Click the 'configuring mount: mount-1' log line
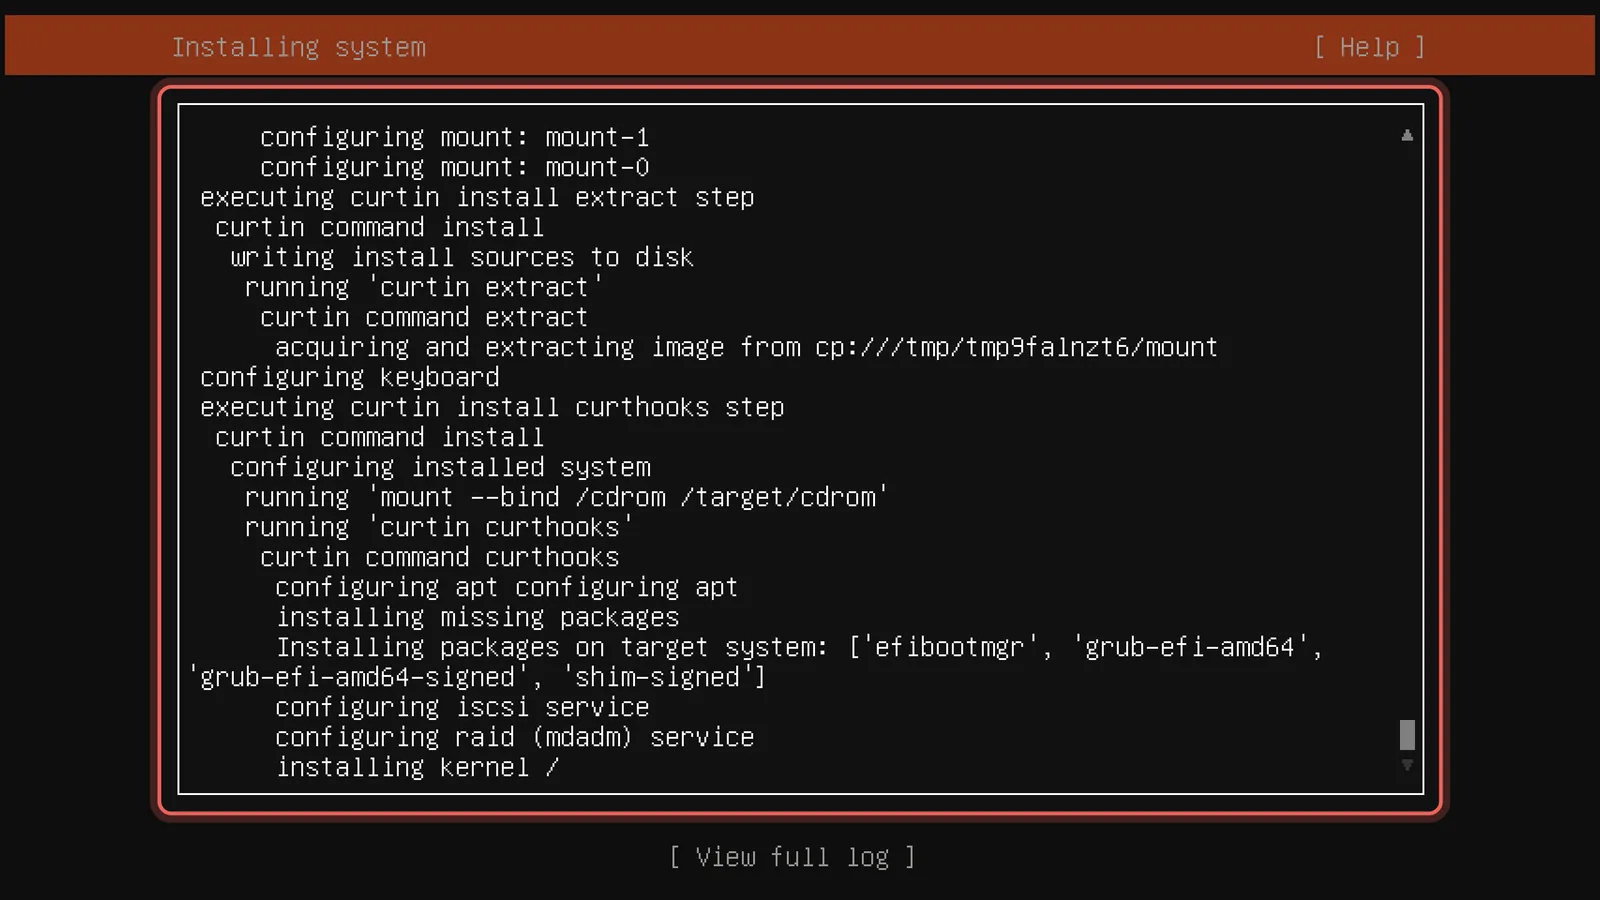 tap(455, 137)
